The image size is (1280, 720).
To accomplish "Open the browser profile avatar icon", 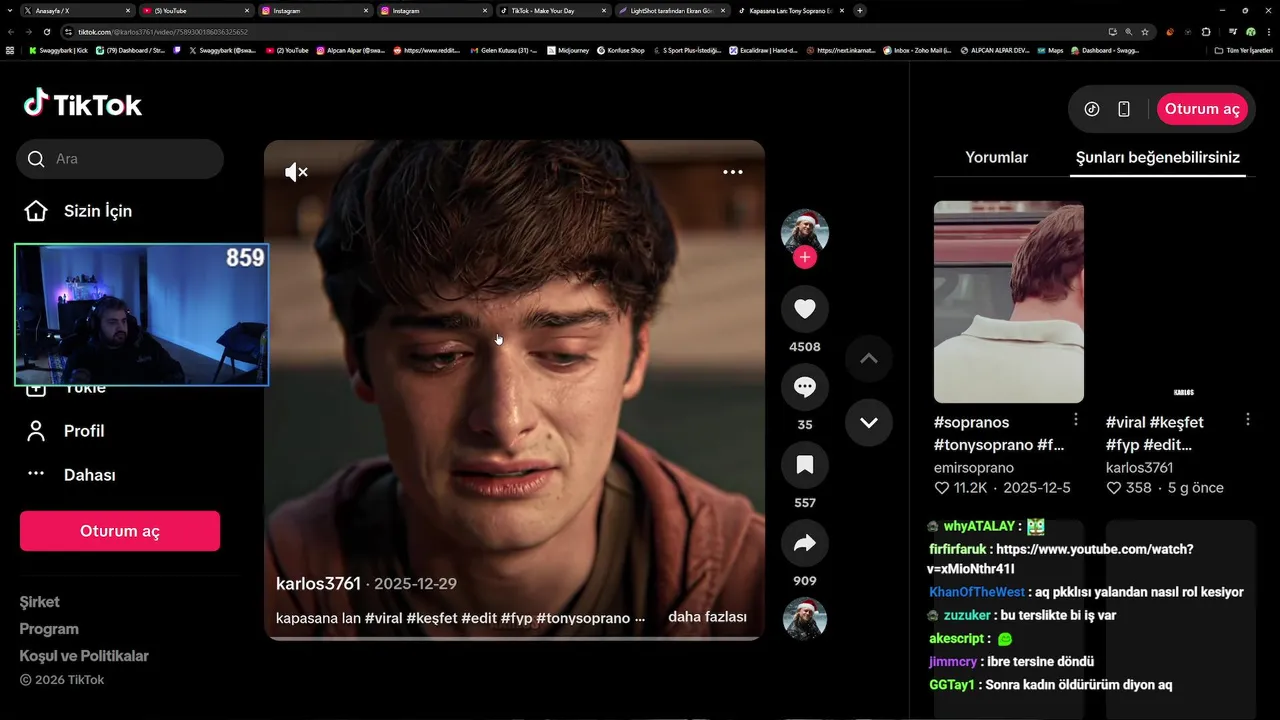I will pos(1250,32).
